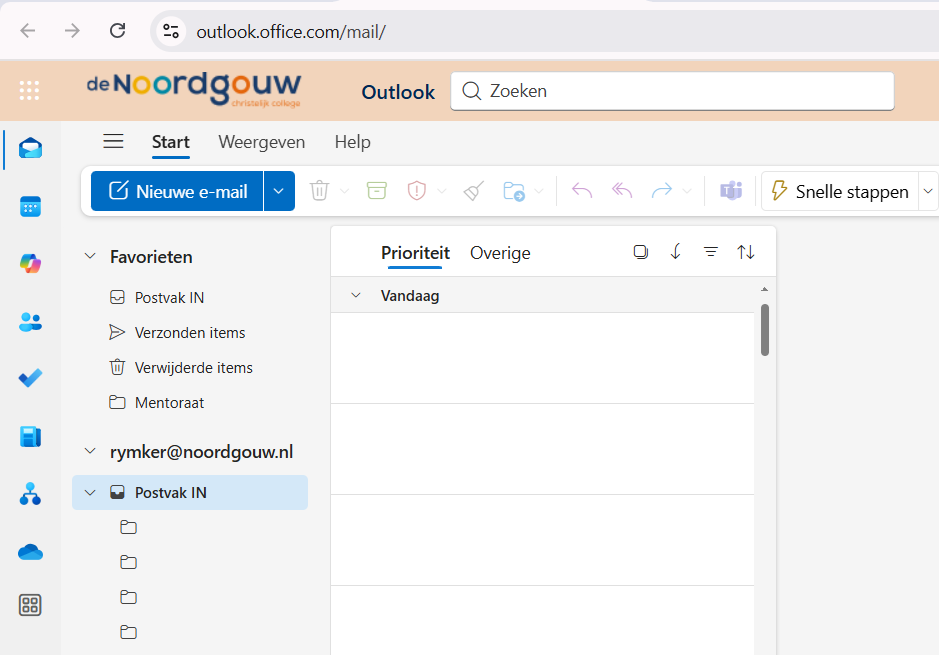Select the Overige inbox tab

500,253
